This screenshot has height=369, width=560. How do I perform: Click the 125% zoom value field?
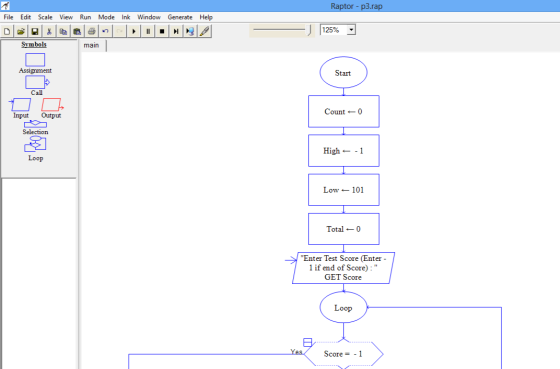point(334,30)
